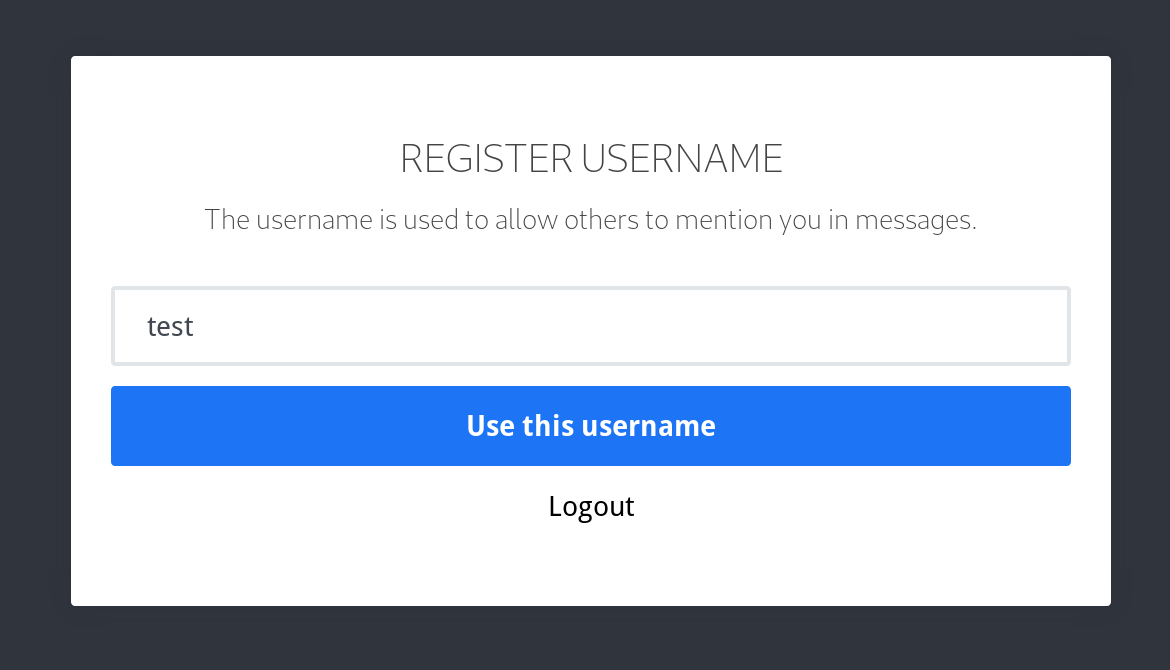This screenshot has height=670, width=1170.
Task: Click the mention explanation text
Action: click(x=590, y=219)
